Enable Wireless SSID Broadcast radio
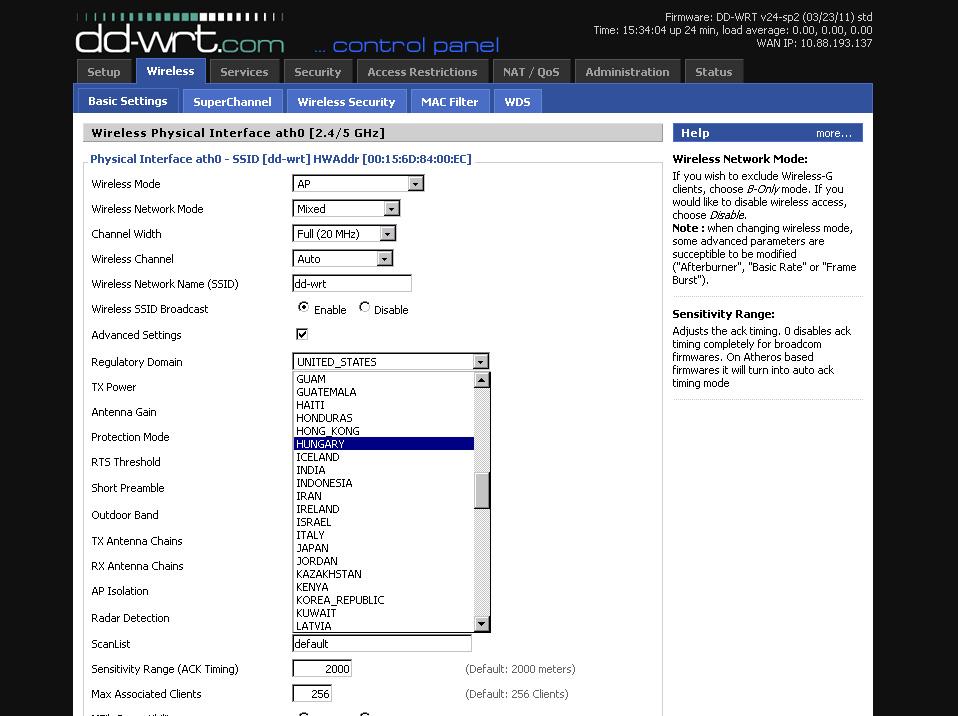The image size is (958, 716). (x=303, y=307)
